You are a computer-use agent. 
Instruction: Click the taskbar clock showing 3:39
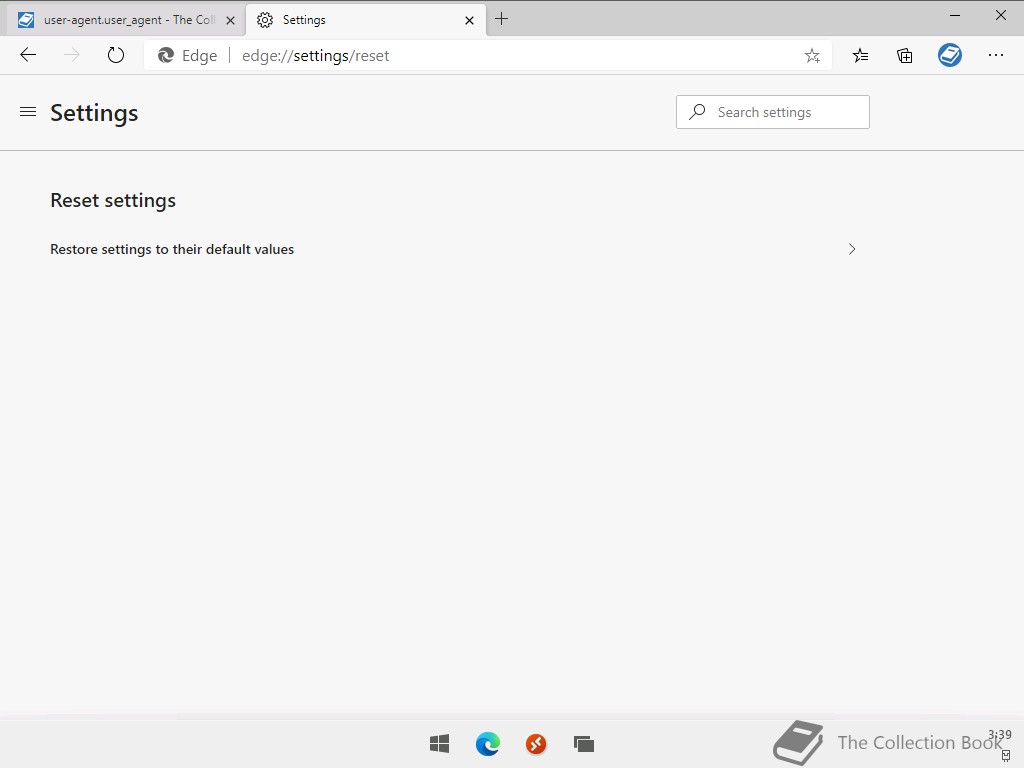(999, 735)
